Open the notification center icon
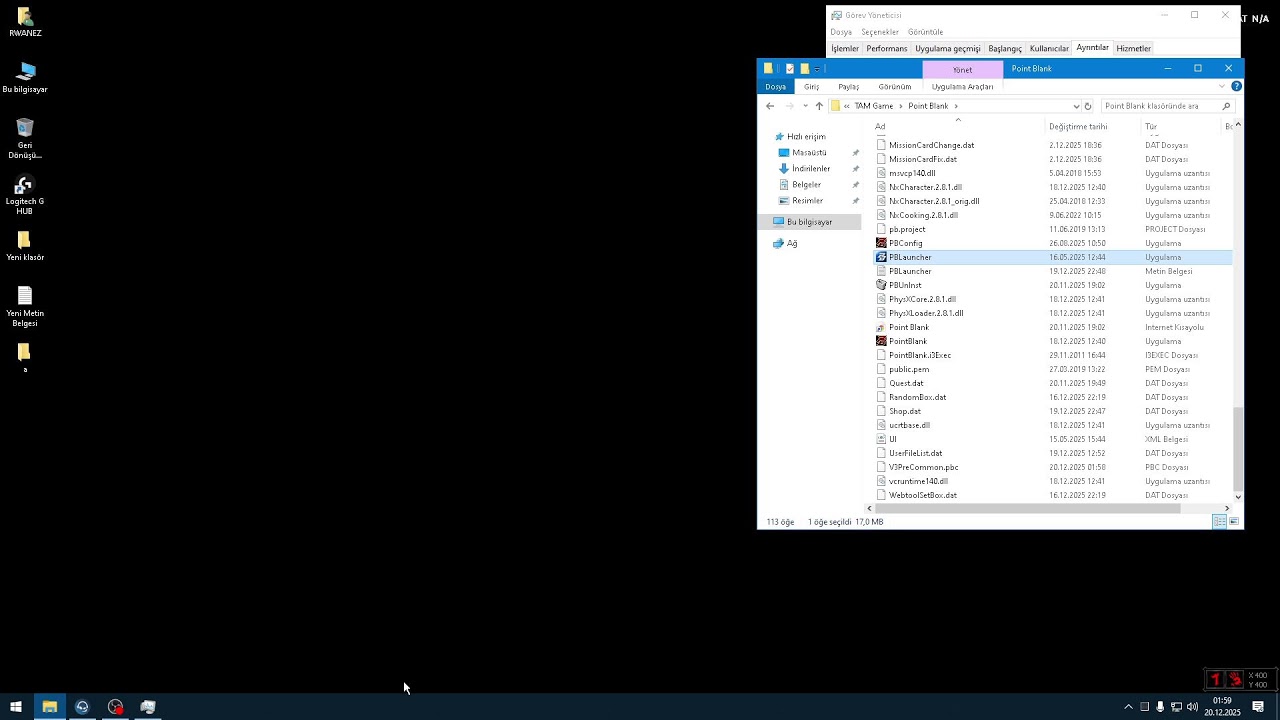1280x720 pixels. pos(1258,707)
